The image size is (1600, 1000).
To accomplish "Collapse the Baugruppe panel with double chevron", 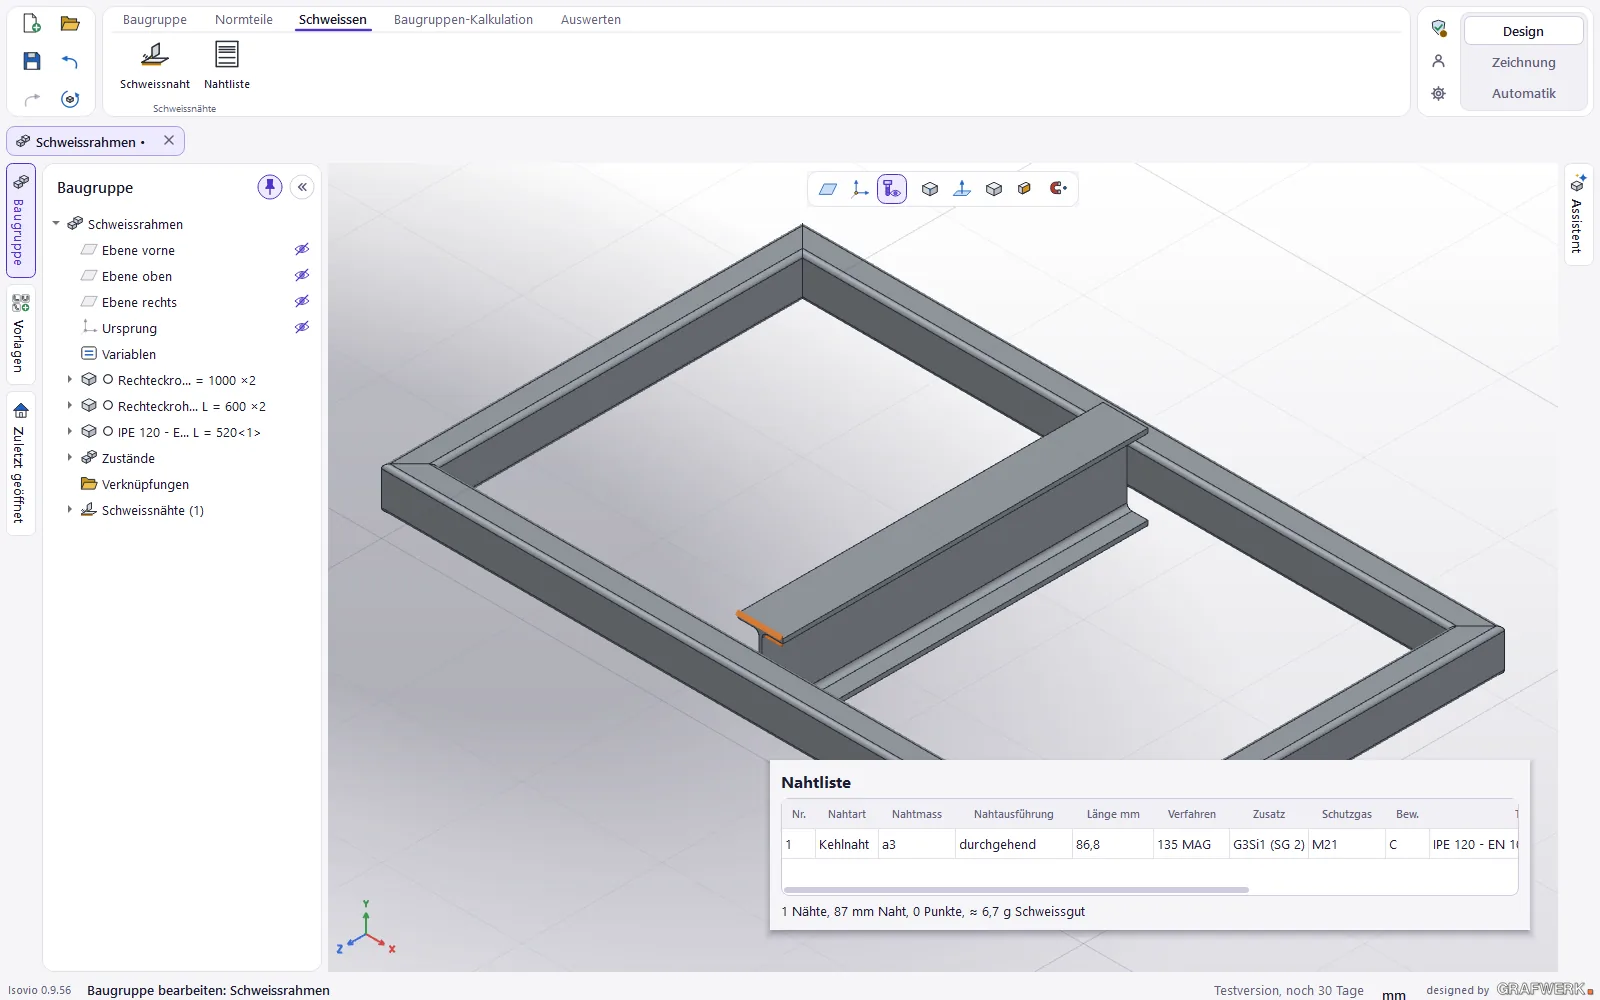I will (302, 187).
